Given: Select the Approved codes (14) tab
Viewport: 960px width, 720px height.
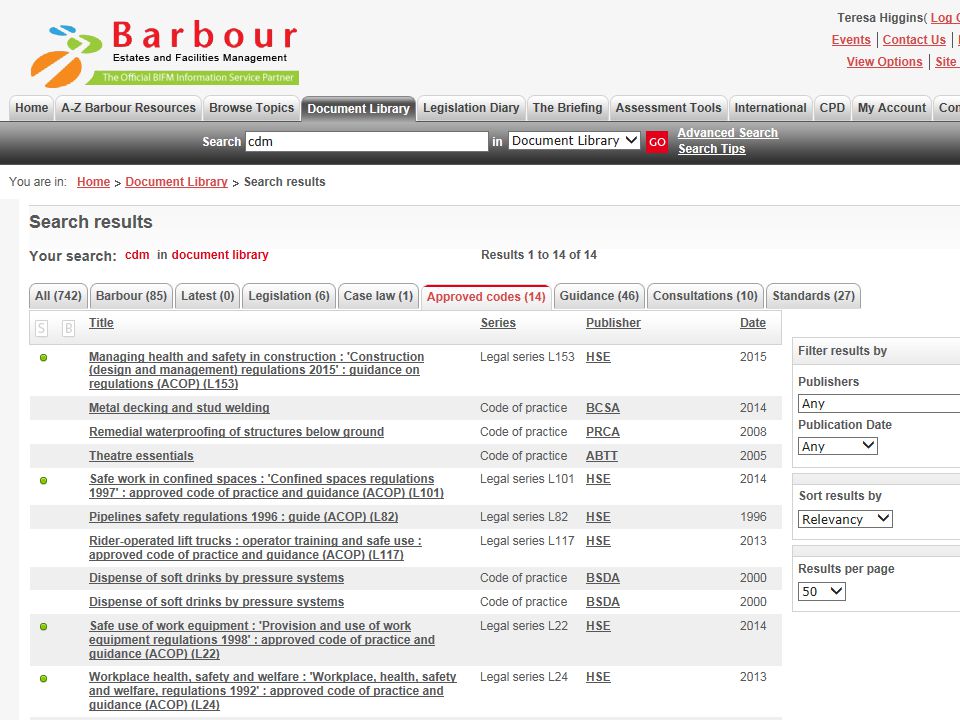Looking at the screenshot, I should click(x=486, y=297).
